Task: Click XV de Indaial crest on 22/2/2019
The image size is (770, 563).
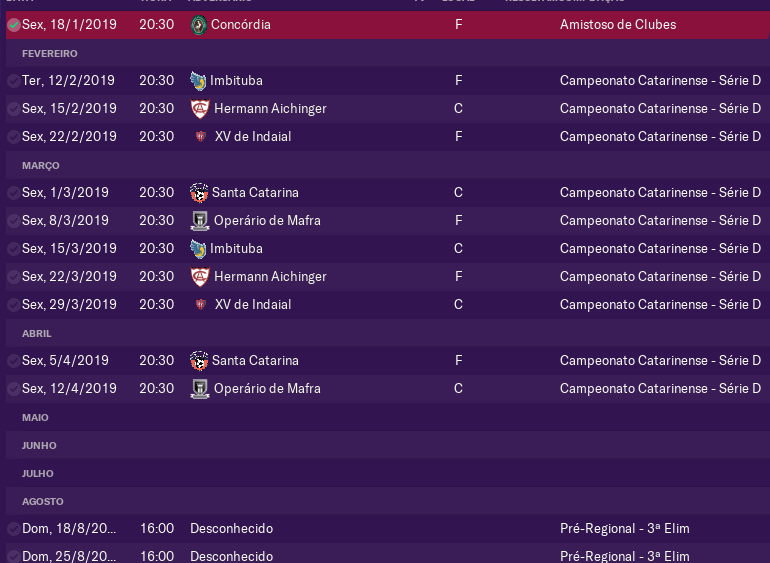Action: click(200, 137)
